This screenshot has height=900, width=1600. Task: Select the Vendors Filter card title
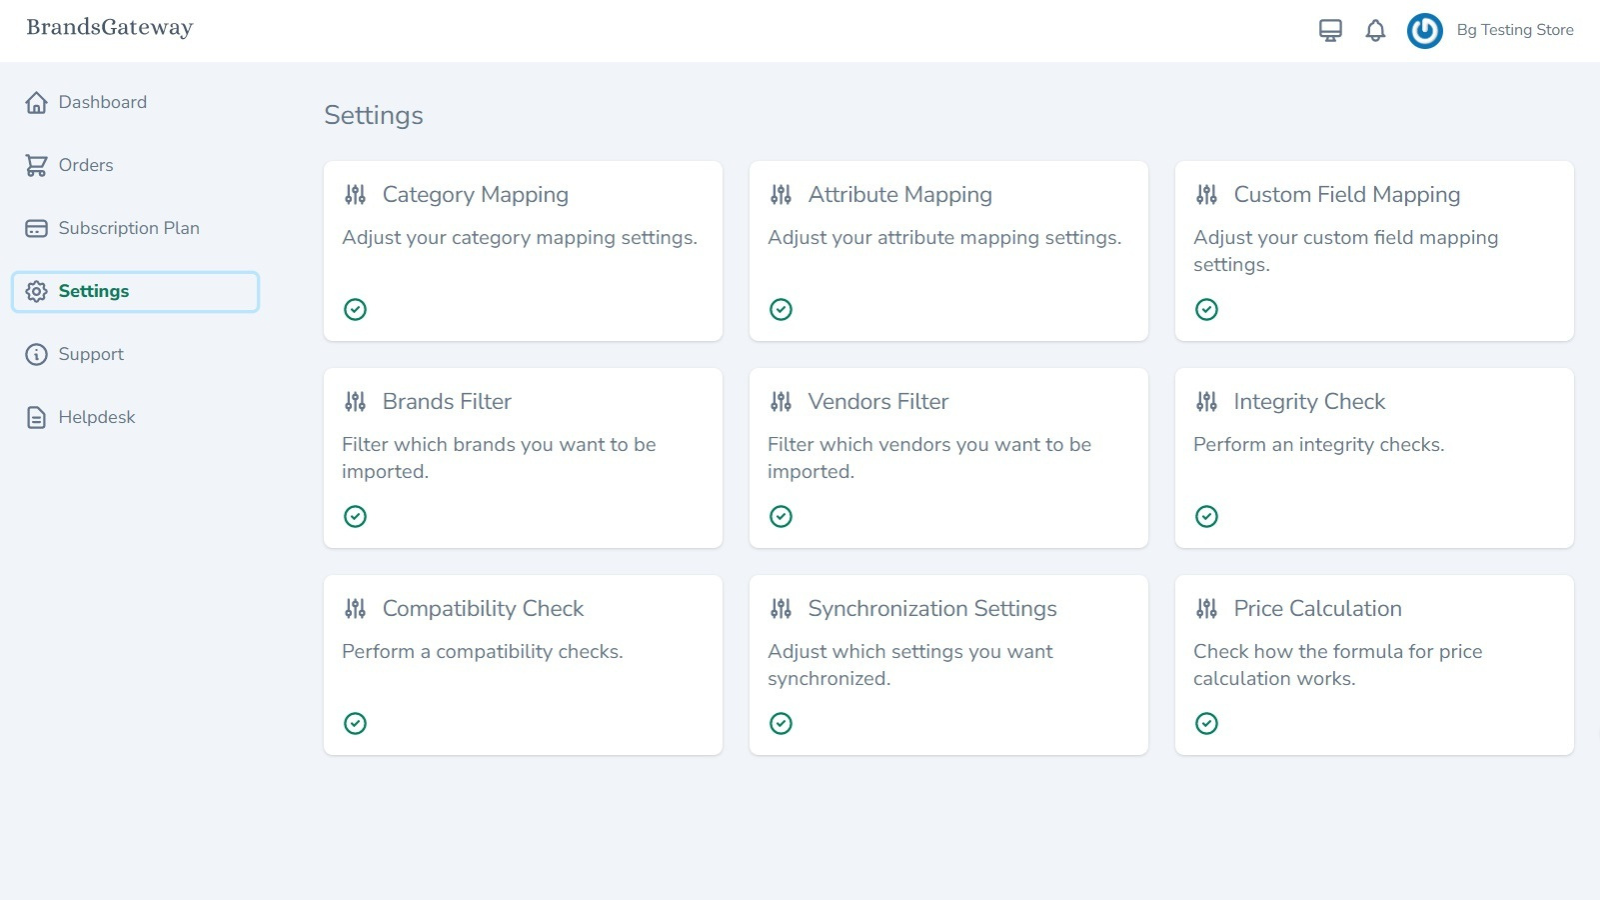tap(878, 402)
